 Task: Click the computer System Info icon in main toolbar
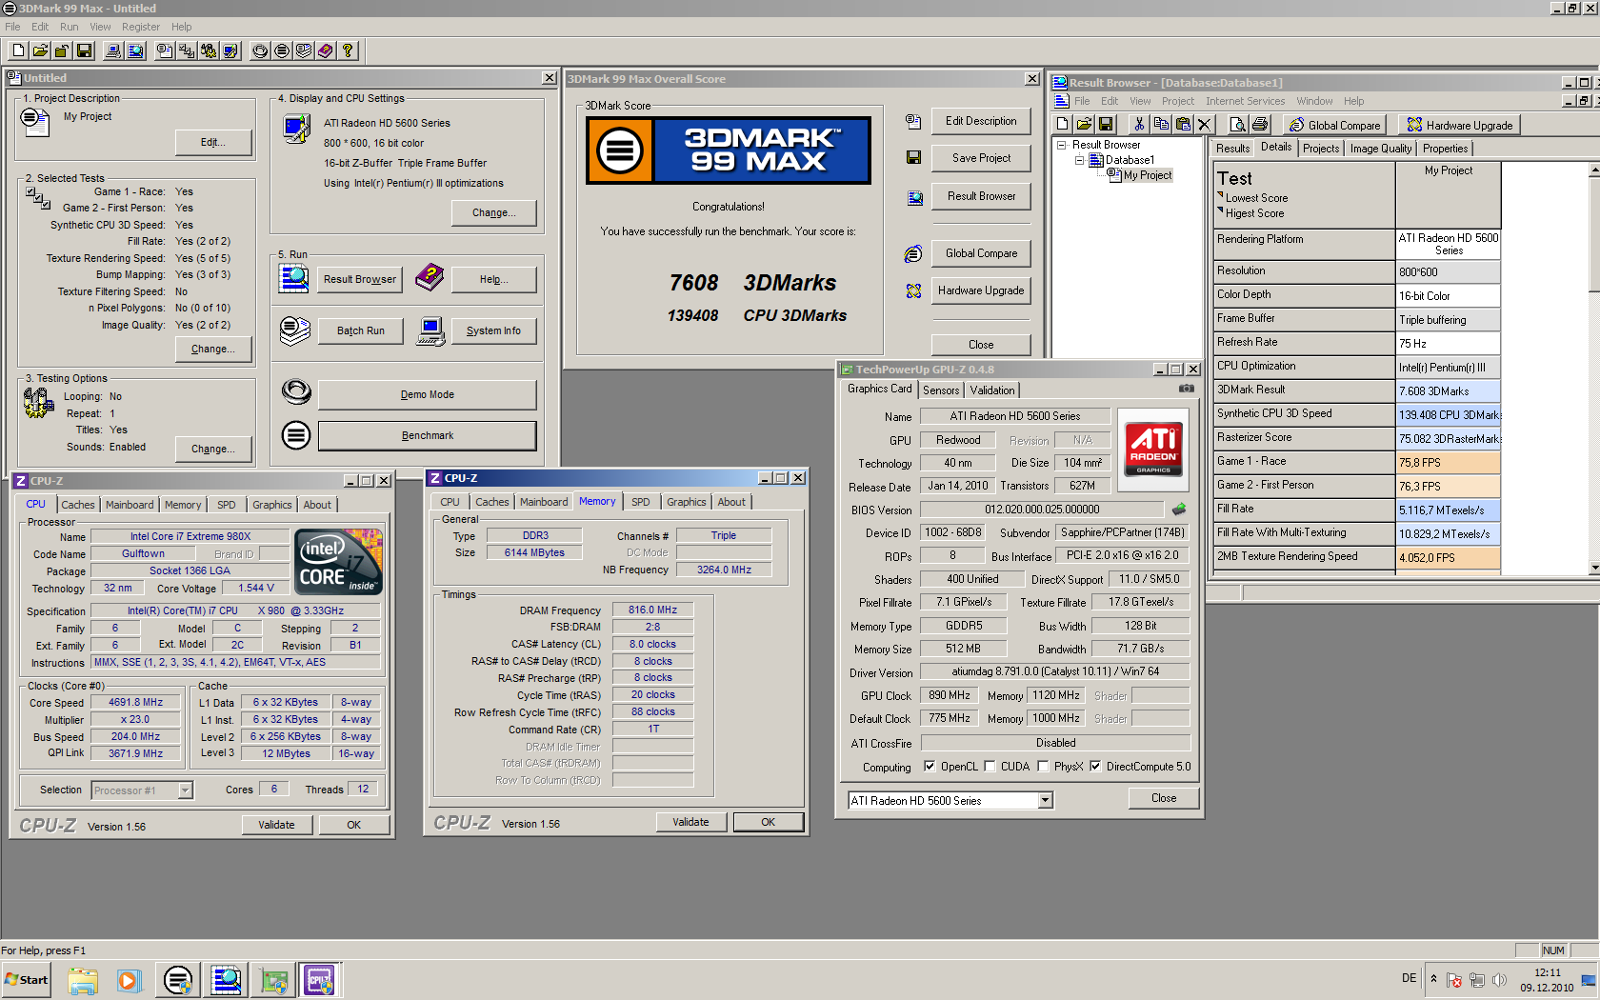click(114, 51)
